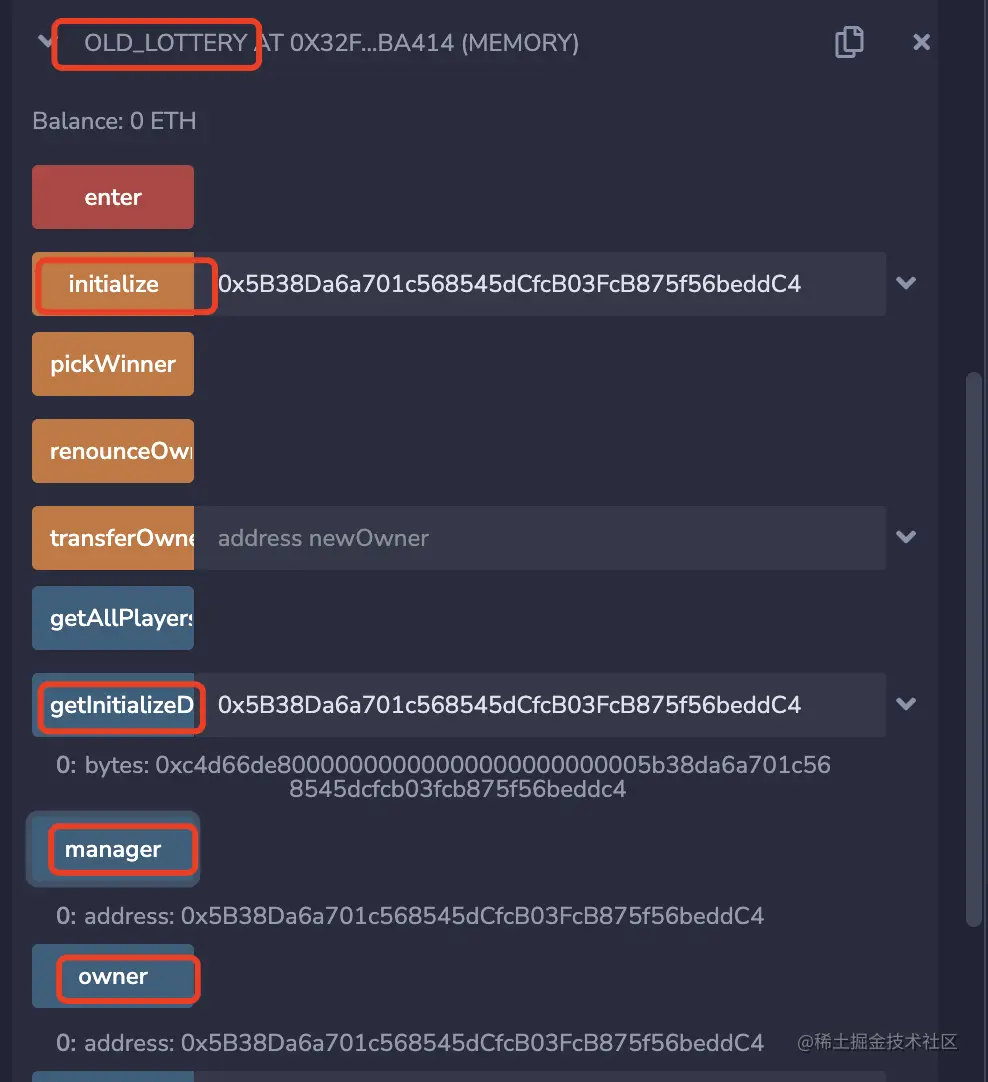988x1082 pixels.
Task: Run the initialize function
Action: 112,284
